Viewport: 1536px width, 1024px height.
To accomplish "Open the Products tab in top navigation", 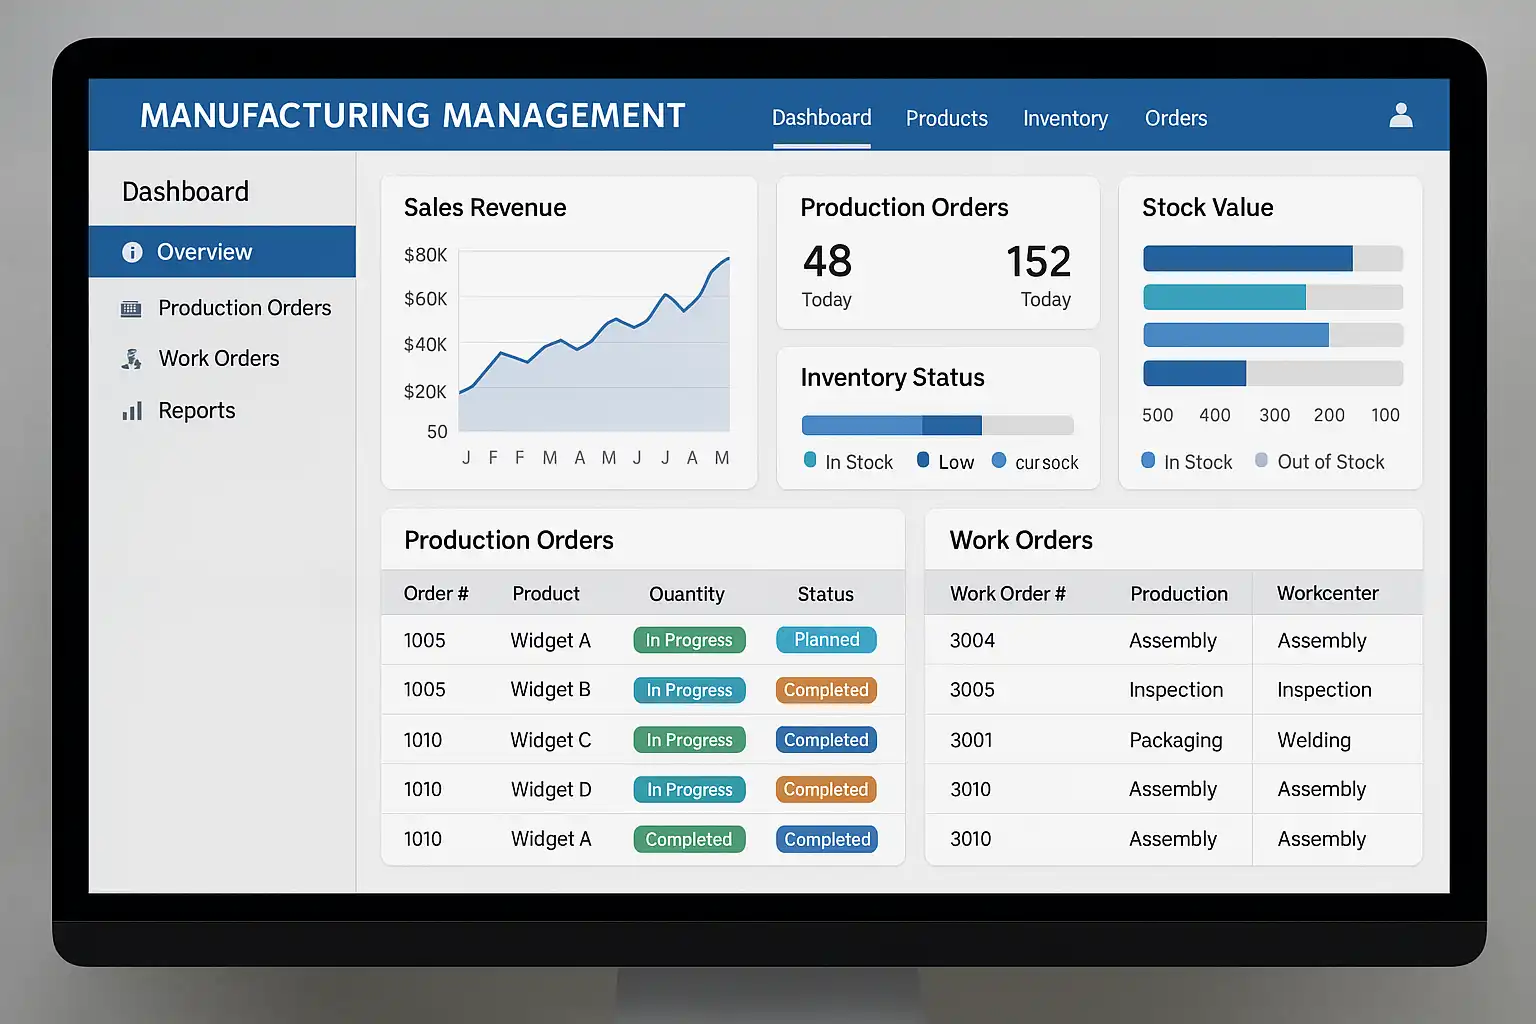I will coord(946,118).
